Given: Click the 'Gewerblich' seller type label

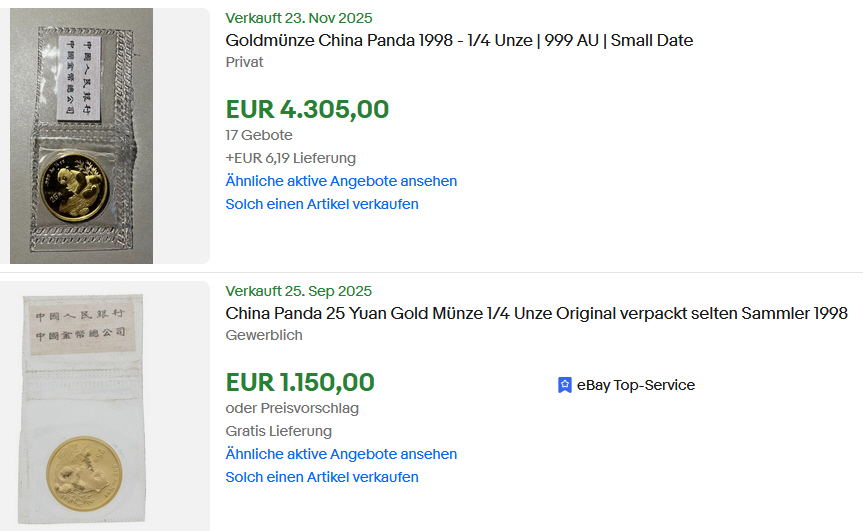Looking at the screenshot, I should 264,335.
